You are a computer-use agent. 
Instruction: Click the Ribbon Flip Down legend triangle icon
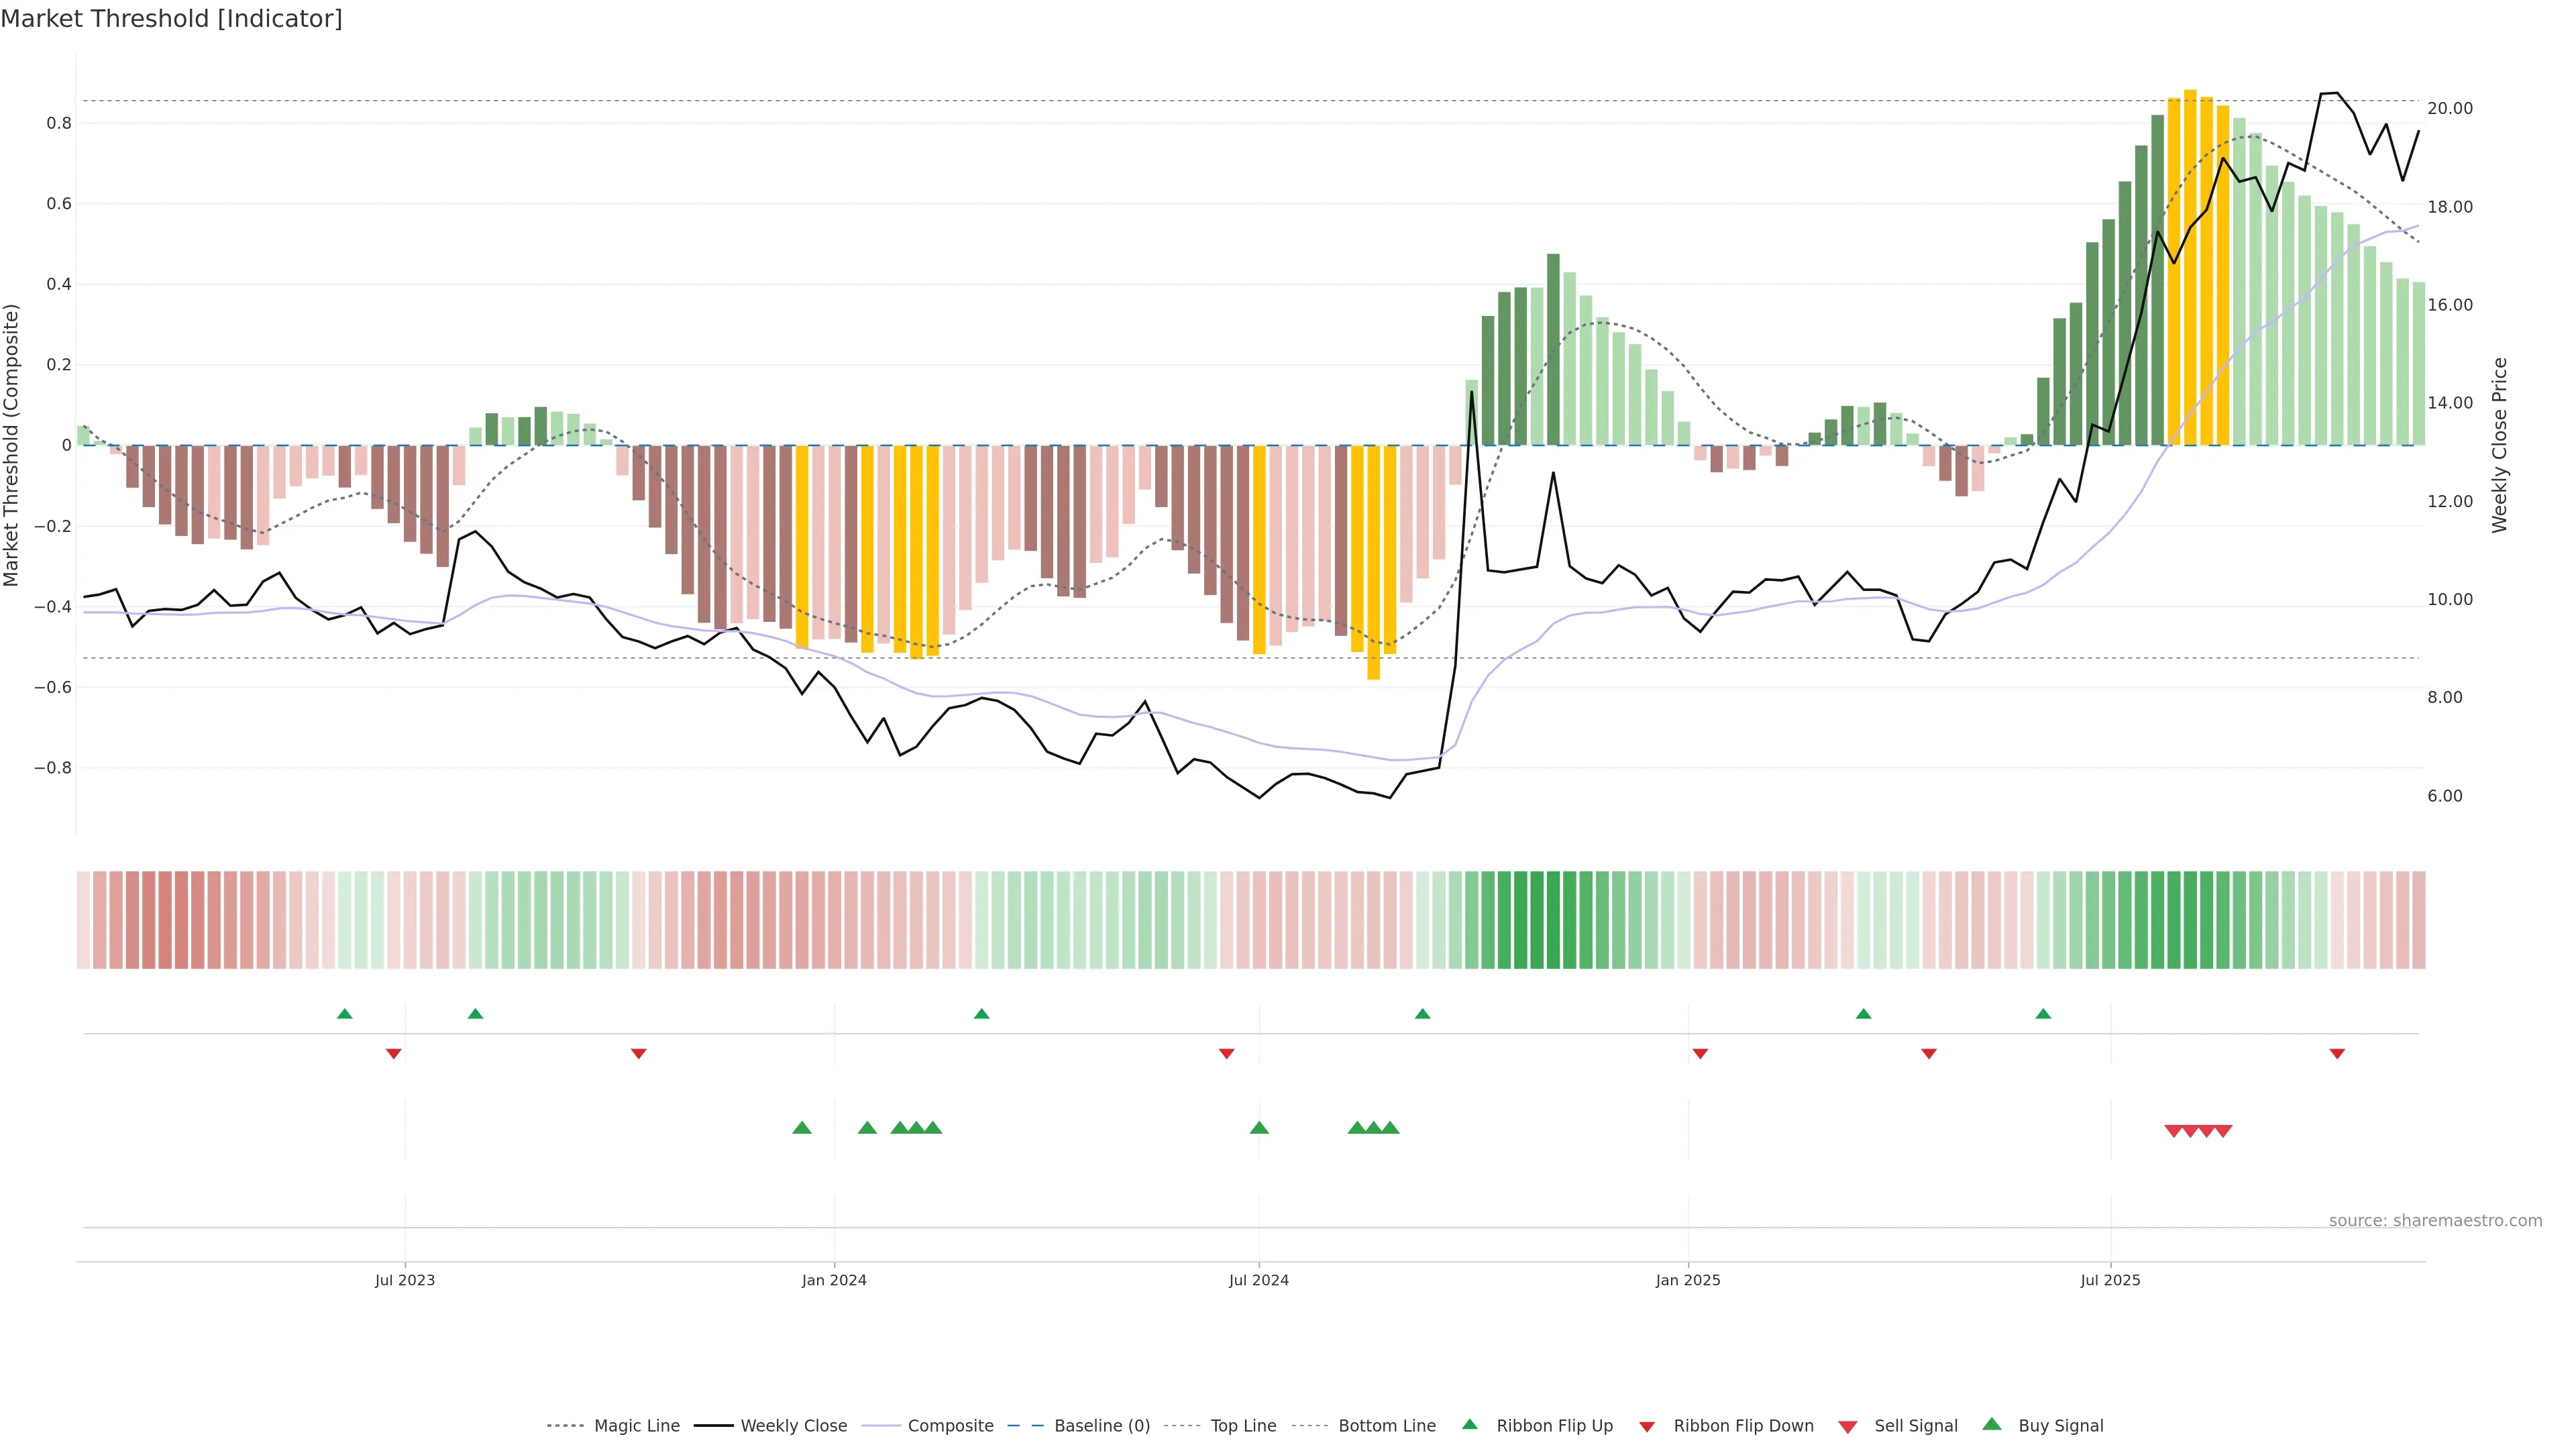1647,1427
